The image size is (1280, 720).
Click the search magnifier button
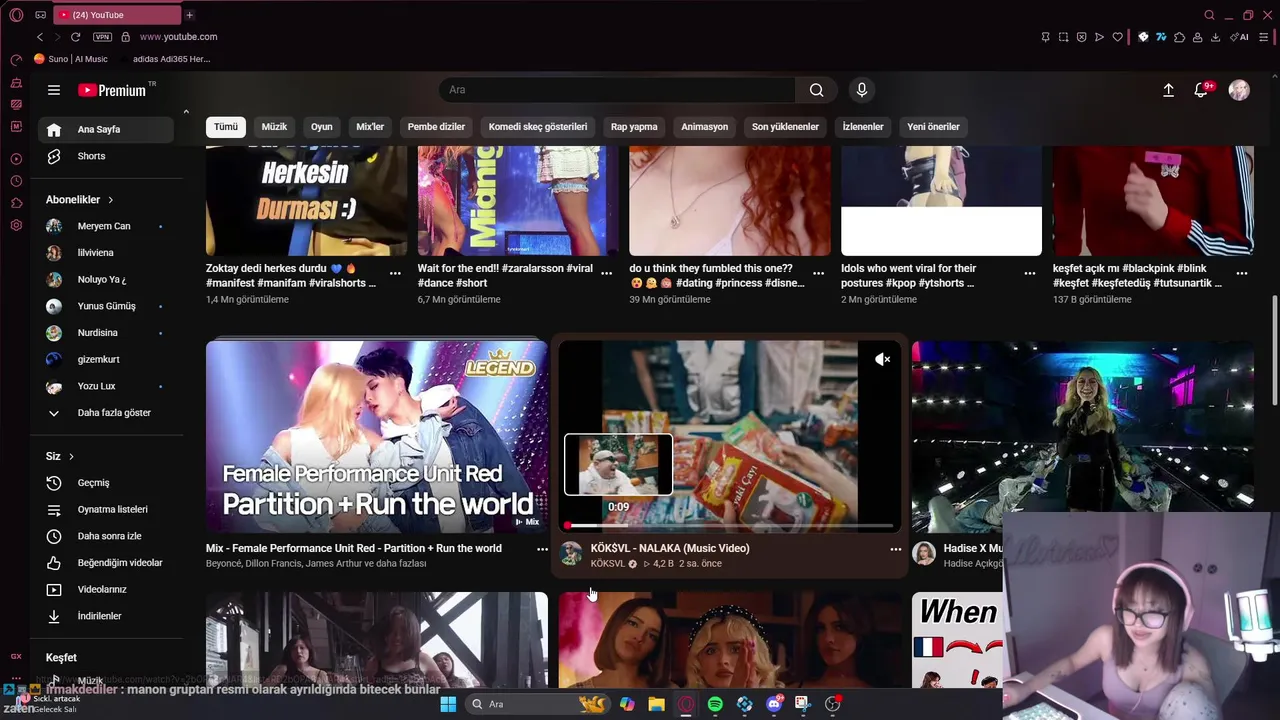click(817, 90)
